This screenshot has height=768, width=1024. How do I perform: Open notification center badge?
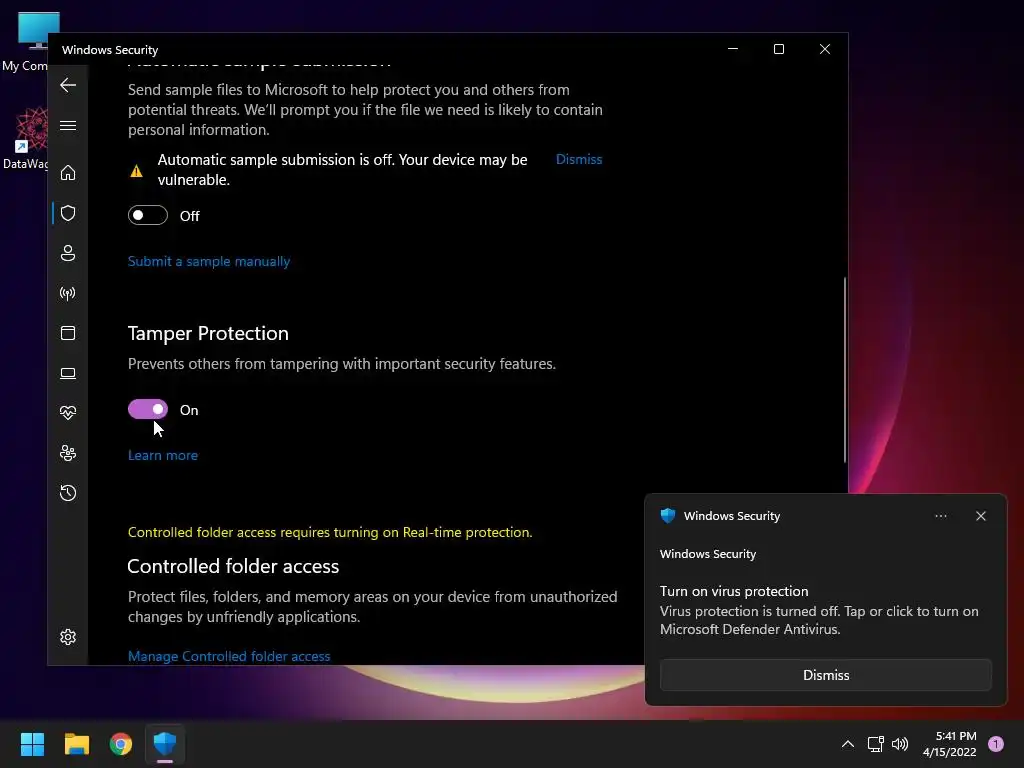click(x=995, y=744)
